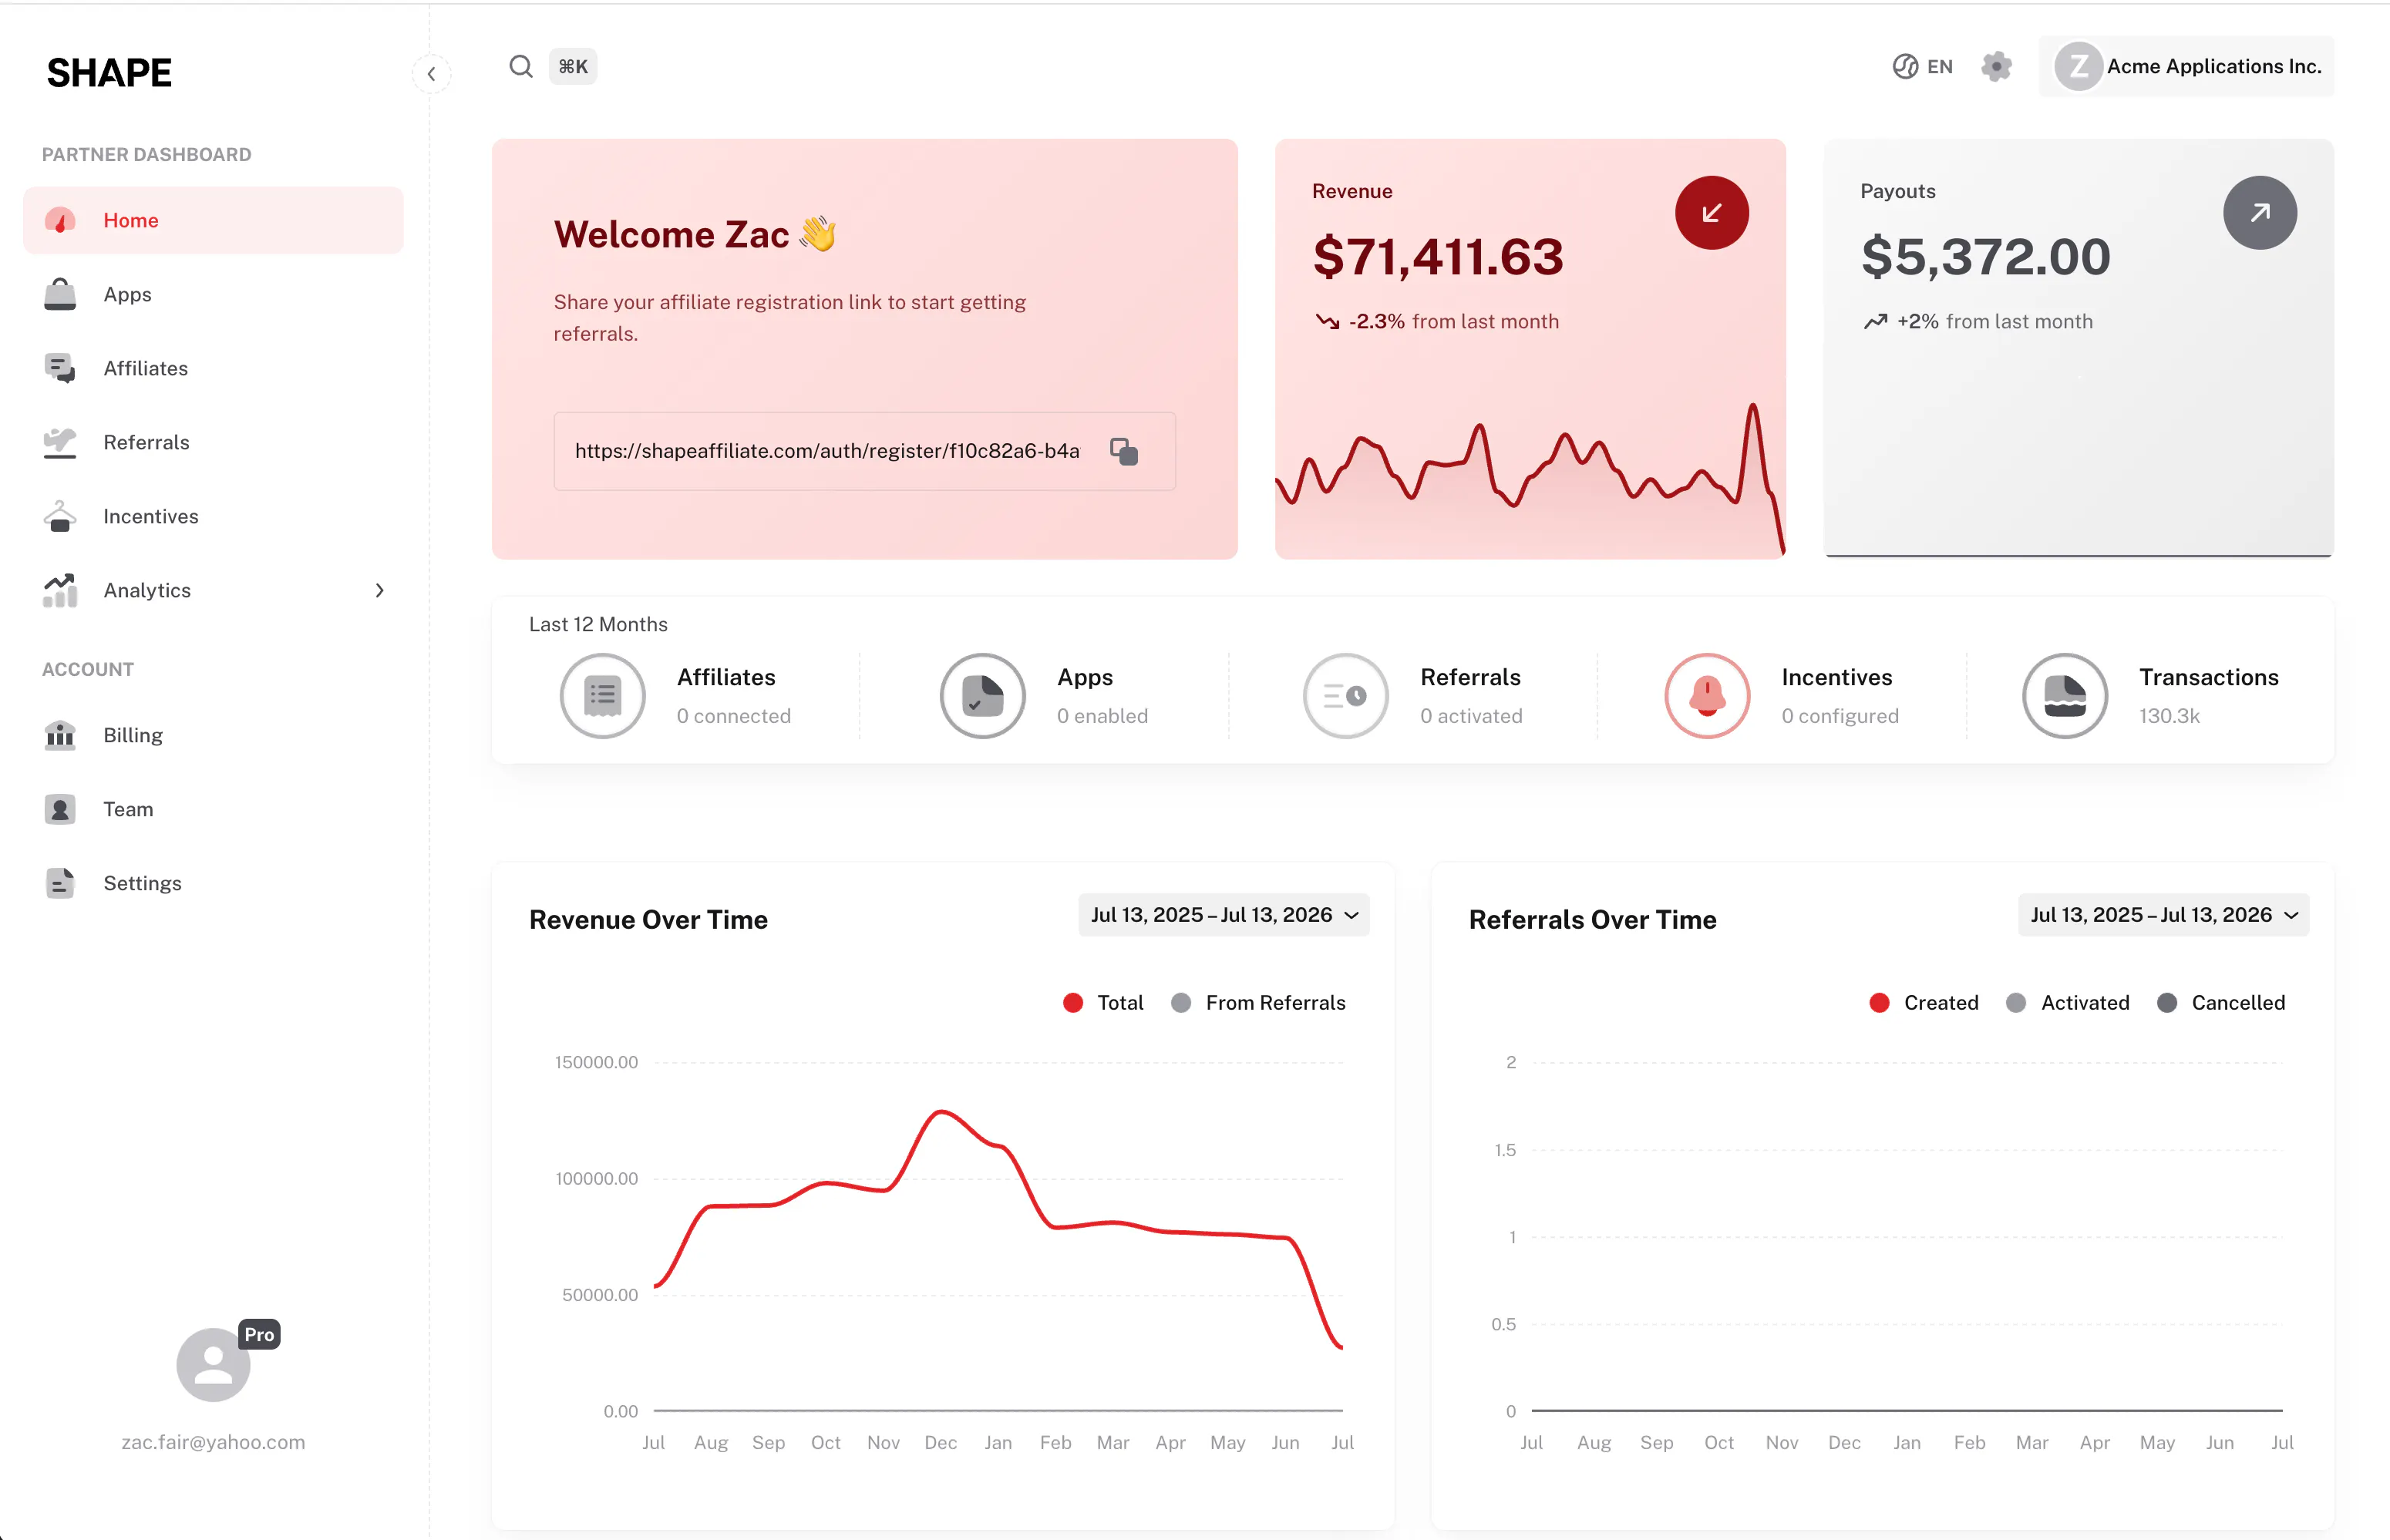The width and height of the screenshot is (2390, 1540).
Task: Open Referrals Over Time date range dropdown
Action: click(2163, 915)
